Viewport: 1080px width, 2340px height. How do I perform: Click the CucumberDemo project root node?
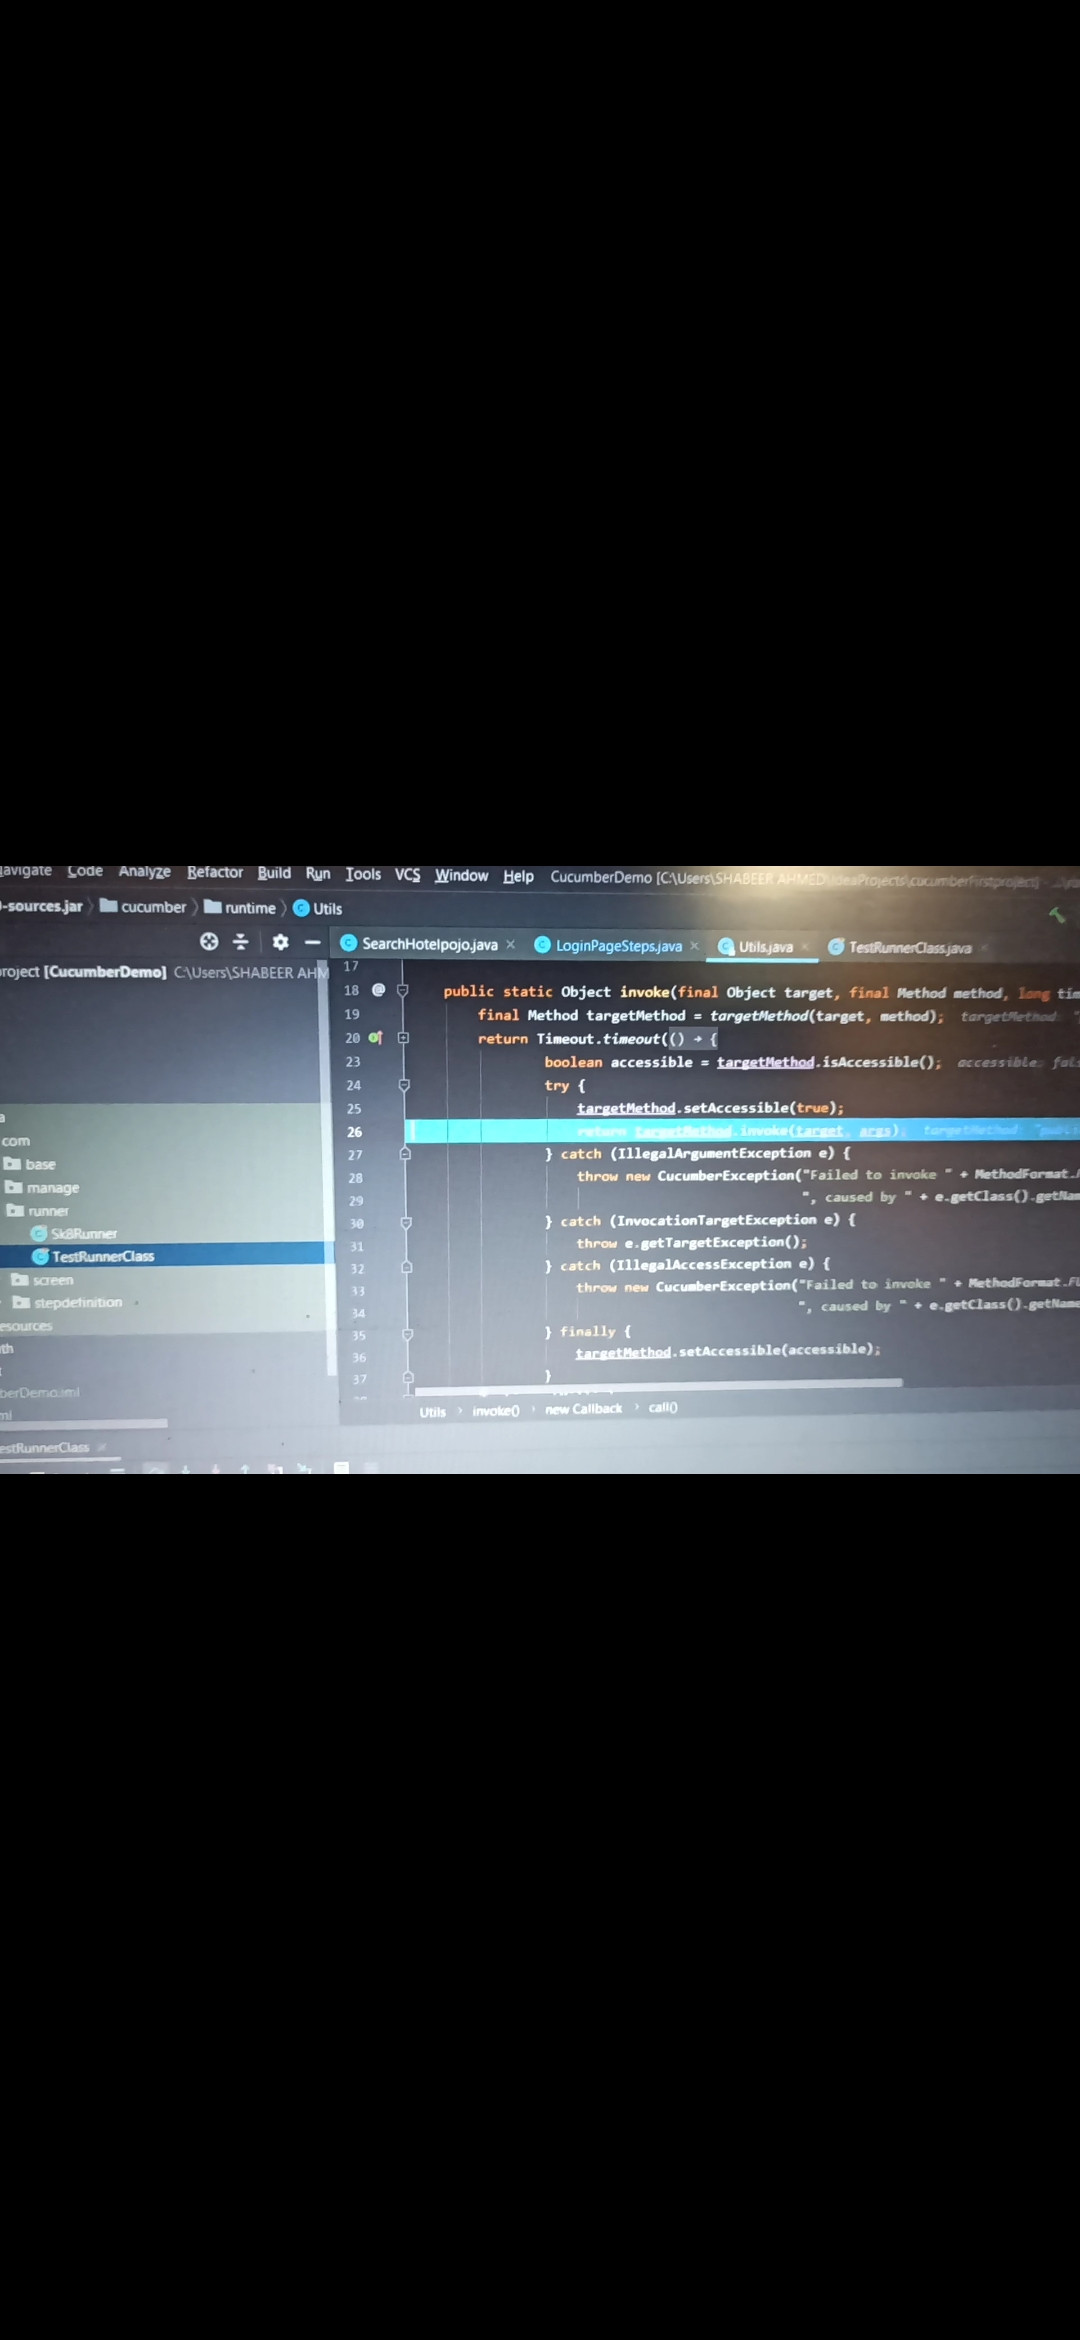(x=104, y=972)
